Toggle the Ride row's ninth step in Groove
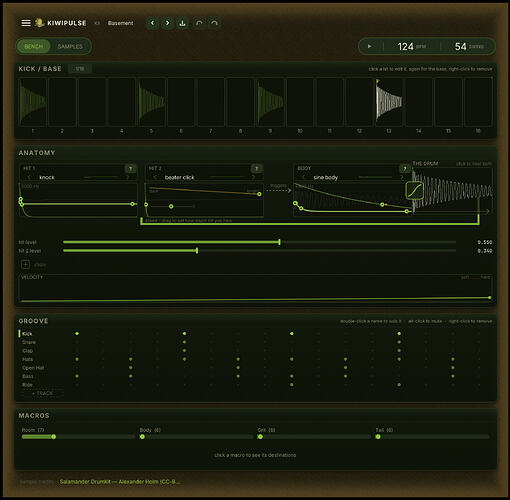Screen dimensions: 510x500 (x=292, y=385)
